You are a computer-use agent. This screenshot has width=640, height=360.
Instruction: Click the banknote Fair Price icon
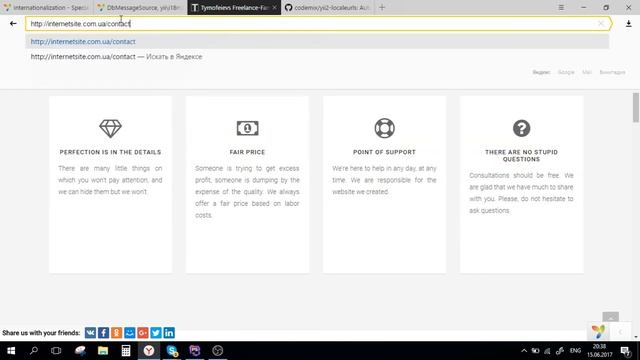point(247,128)
